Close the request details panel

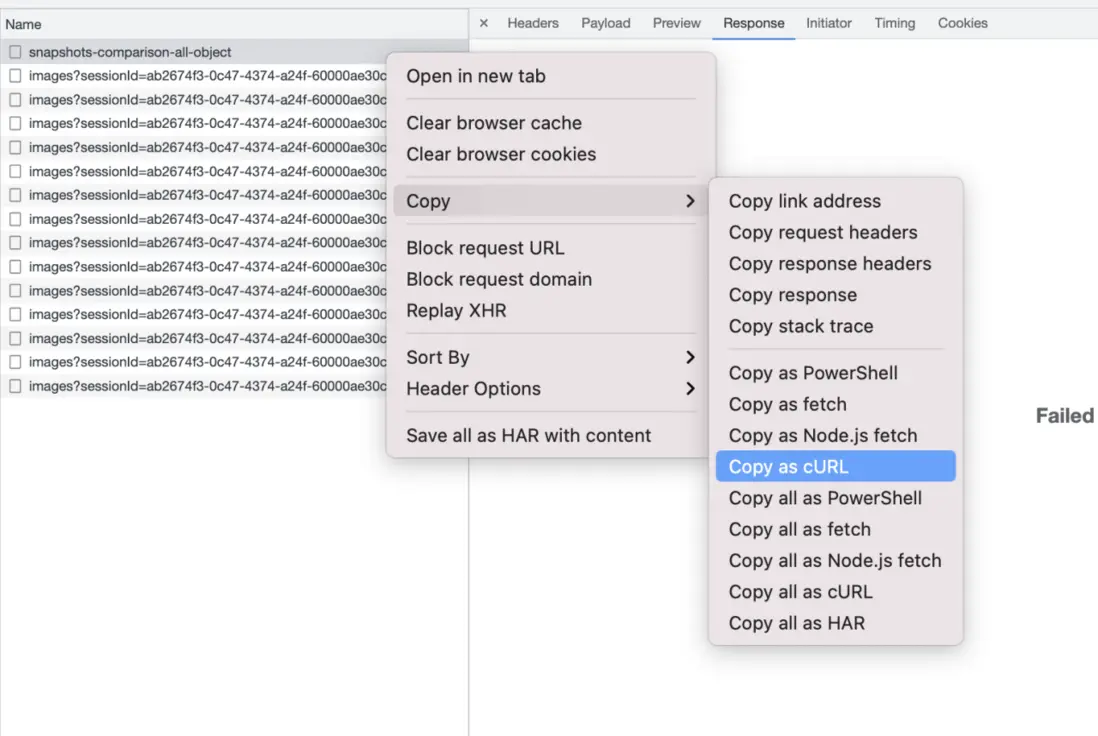tap(484, 23)
